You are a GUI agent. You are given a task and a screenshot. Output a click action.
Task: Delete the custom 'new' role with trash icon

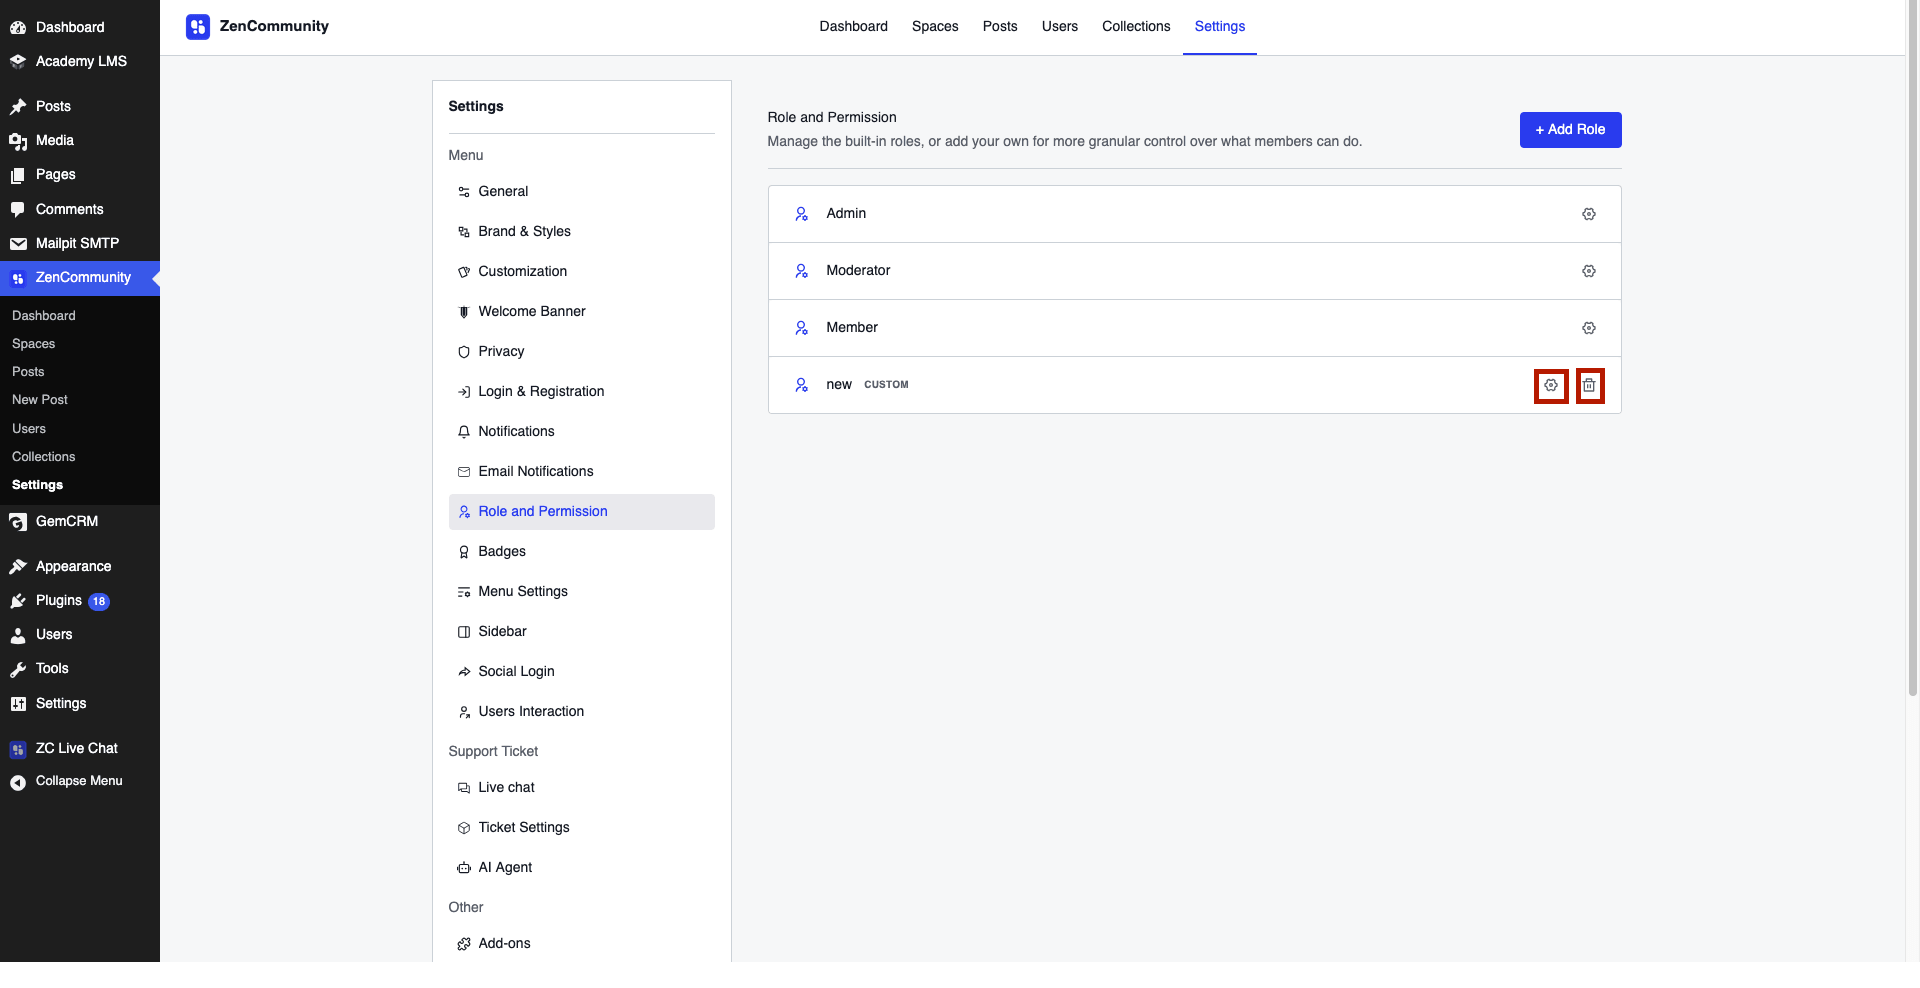click(1589, 385)
